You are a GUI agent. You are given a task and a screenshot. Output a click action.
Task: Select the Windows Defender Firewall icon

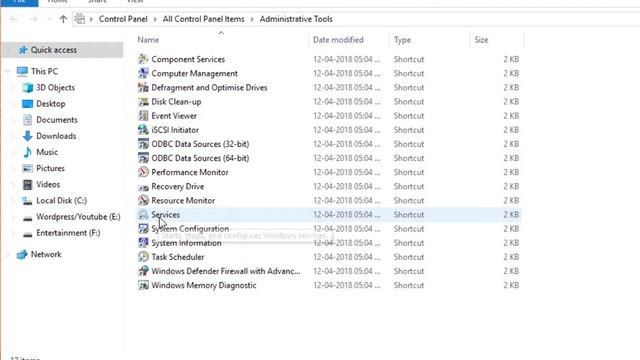point(143,271)
